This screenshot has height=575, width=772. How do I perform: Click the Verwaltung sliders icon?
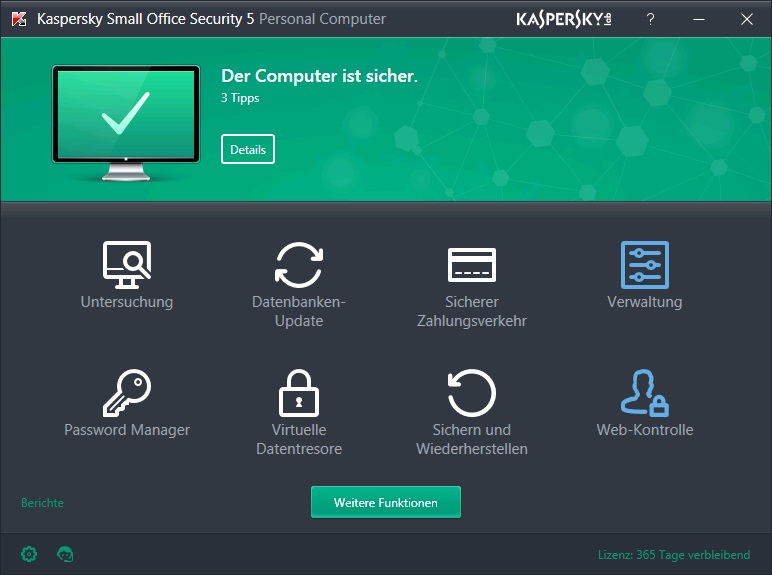click(644, 265)
